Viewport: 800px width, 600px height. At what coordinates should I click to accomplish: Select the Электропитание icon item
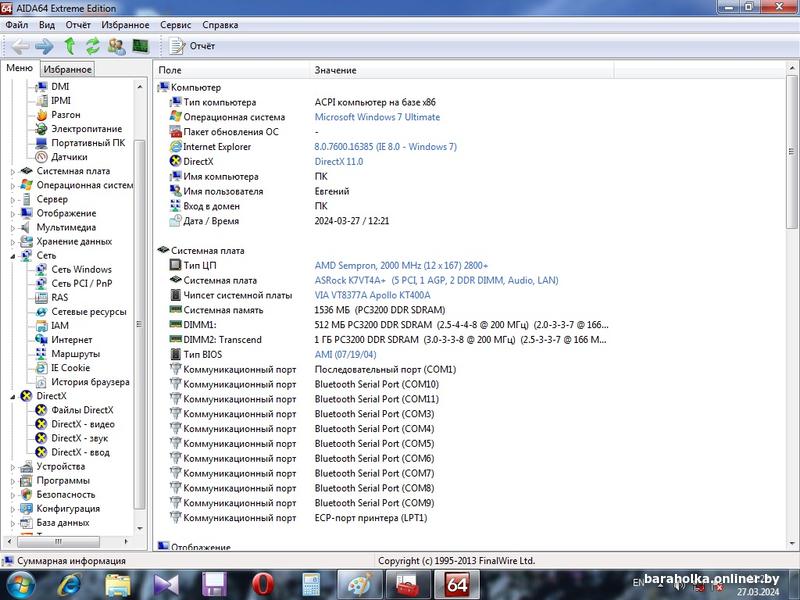pyautogui.click(x=41, y=129)
